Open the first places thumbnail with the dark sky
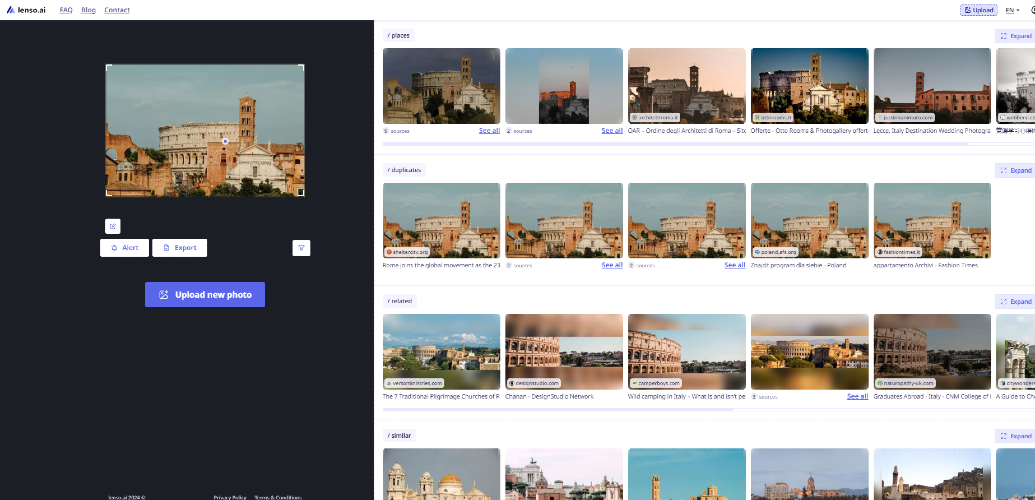1035x500 pixels. click(442, 86)
